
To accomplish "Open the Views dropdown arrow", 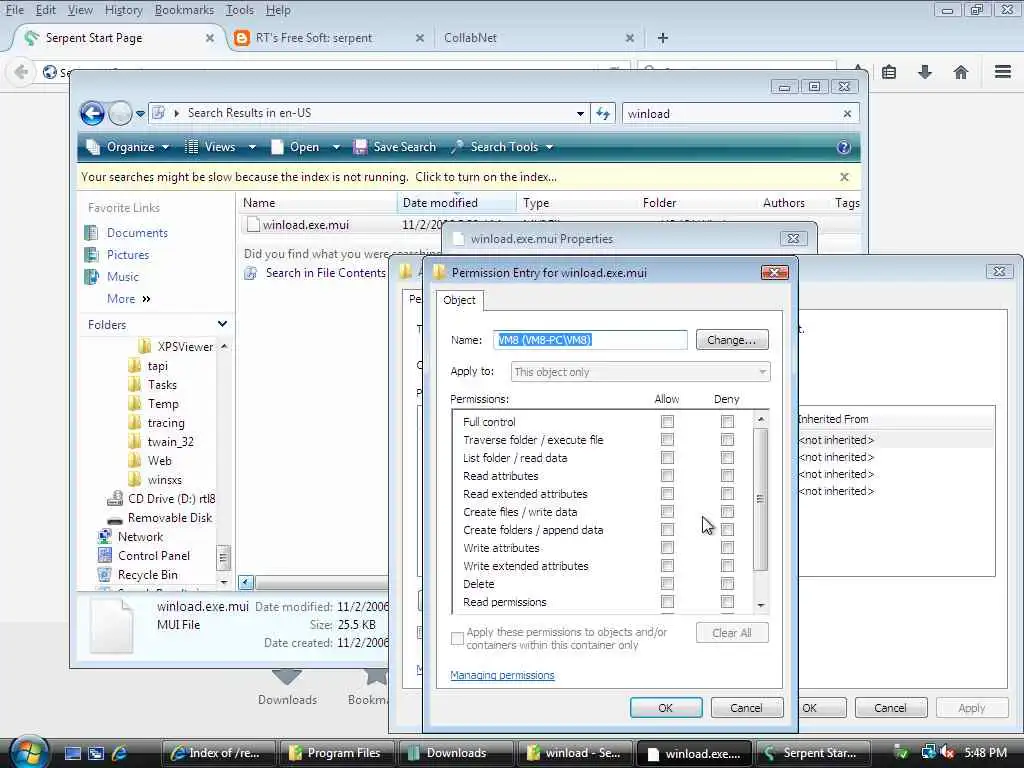I will point(252,147).
